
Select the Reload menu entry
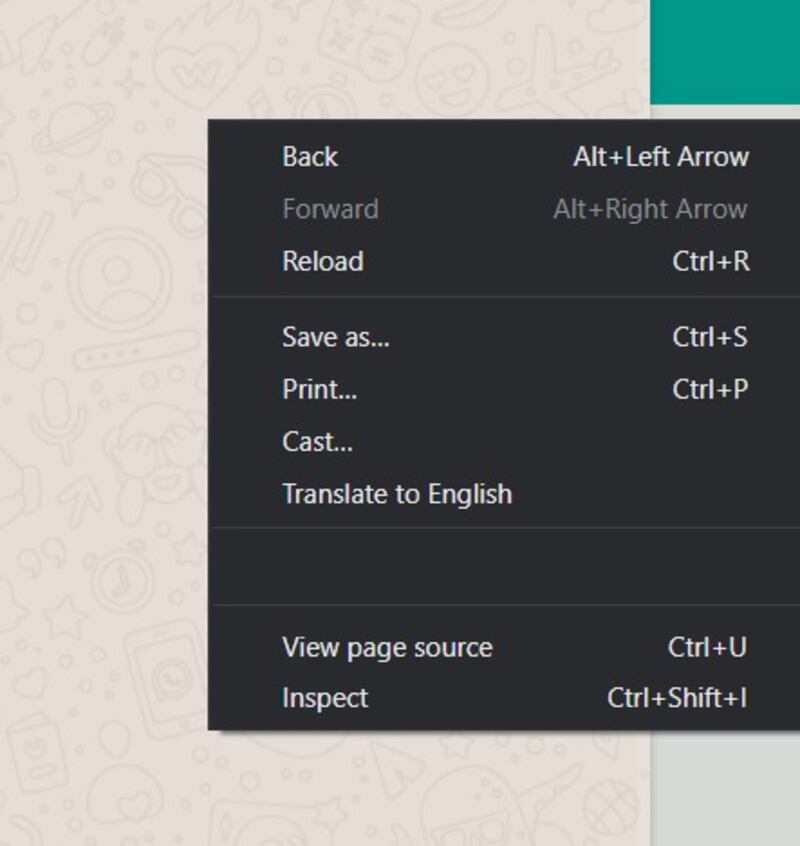tap(506, 261)
